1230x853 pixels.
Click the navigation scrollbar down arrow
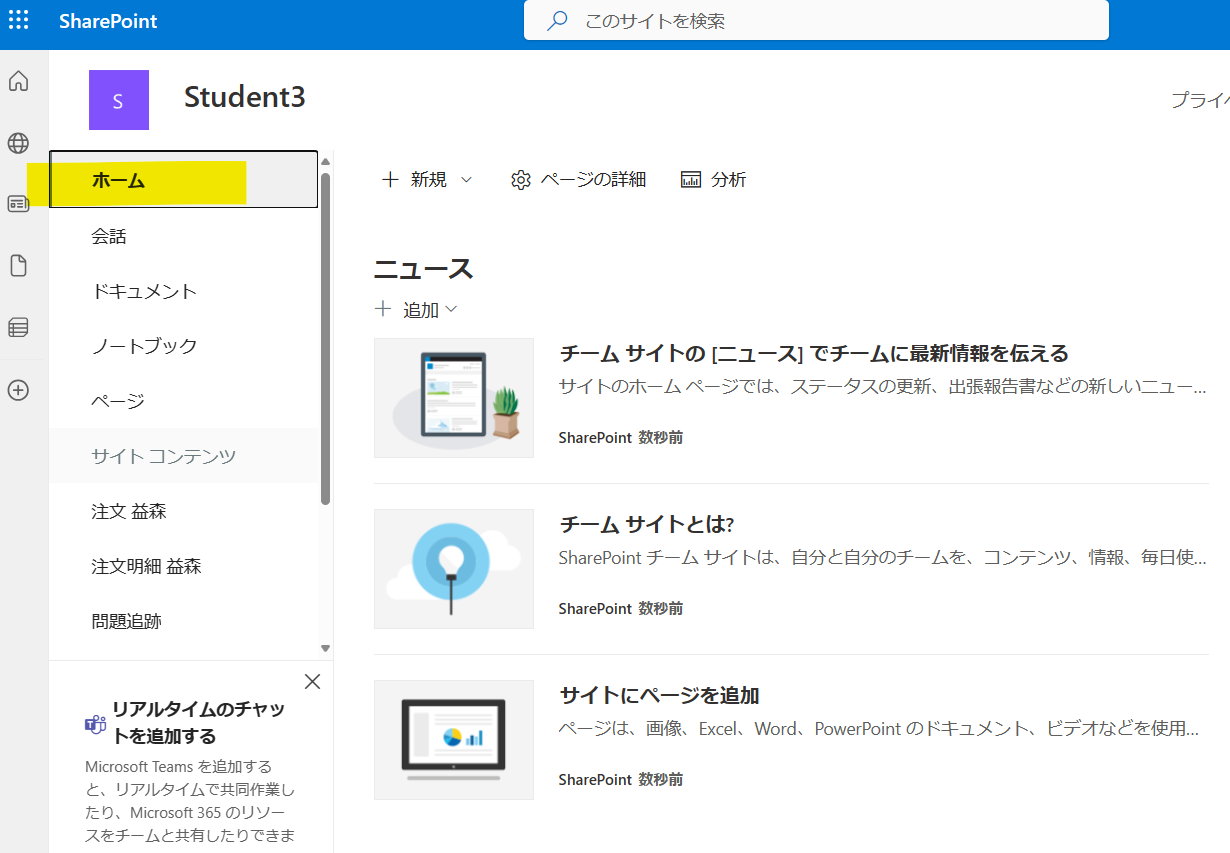325,648
